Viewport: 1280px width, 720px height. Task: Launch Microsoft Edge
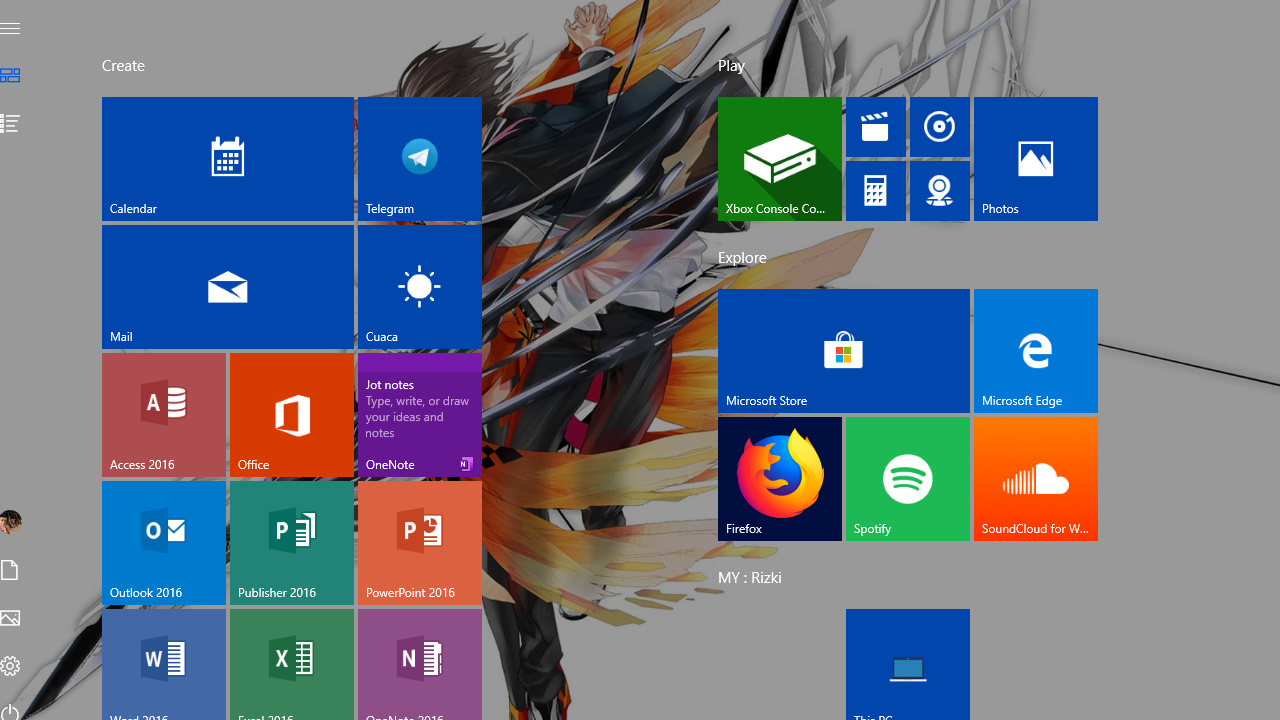pos(1035,350)
